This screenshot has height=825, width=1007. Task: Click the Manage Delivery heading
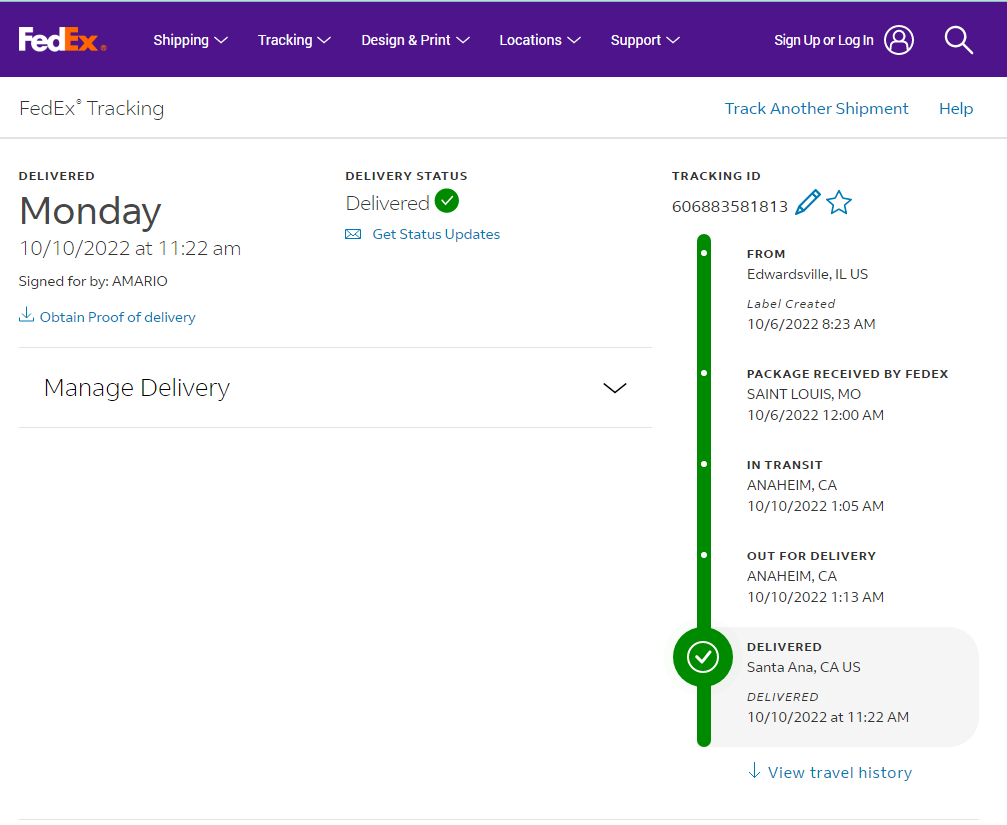point(137,388)
